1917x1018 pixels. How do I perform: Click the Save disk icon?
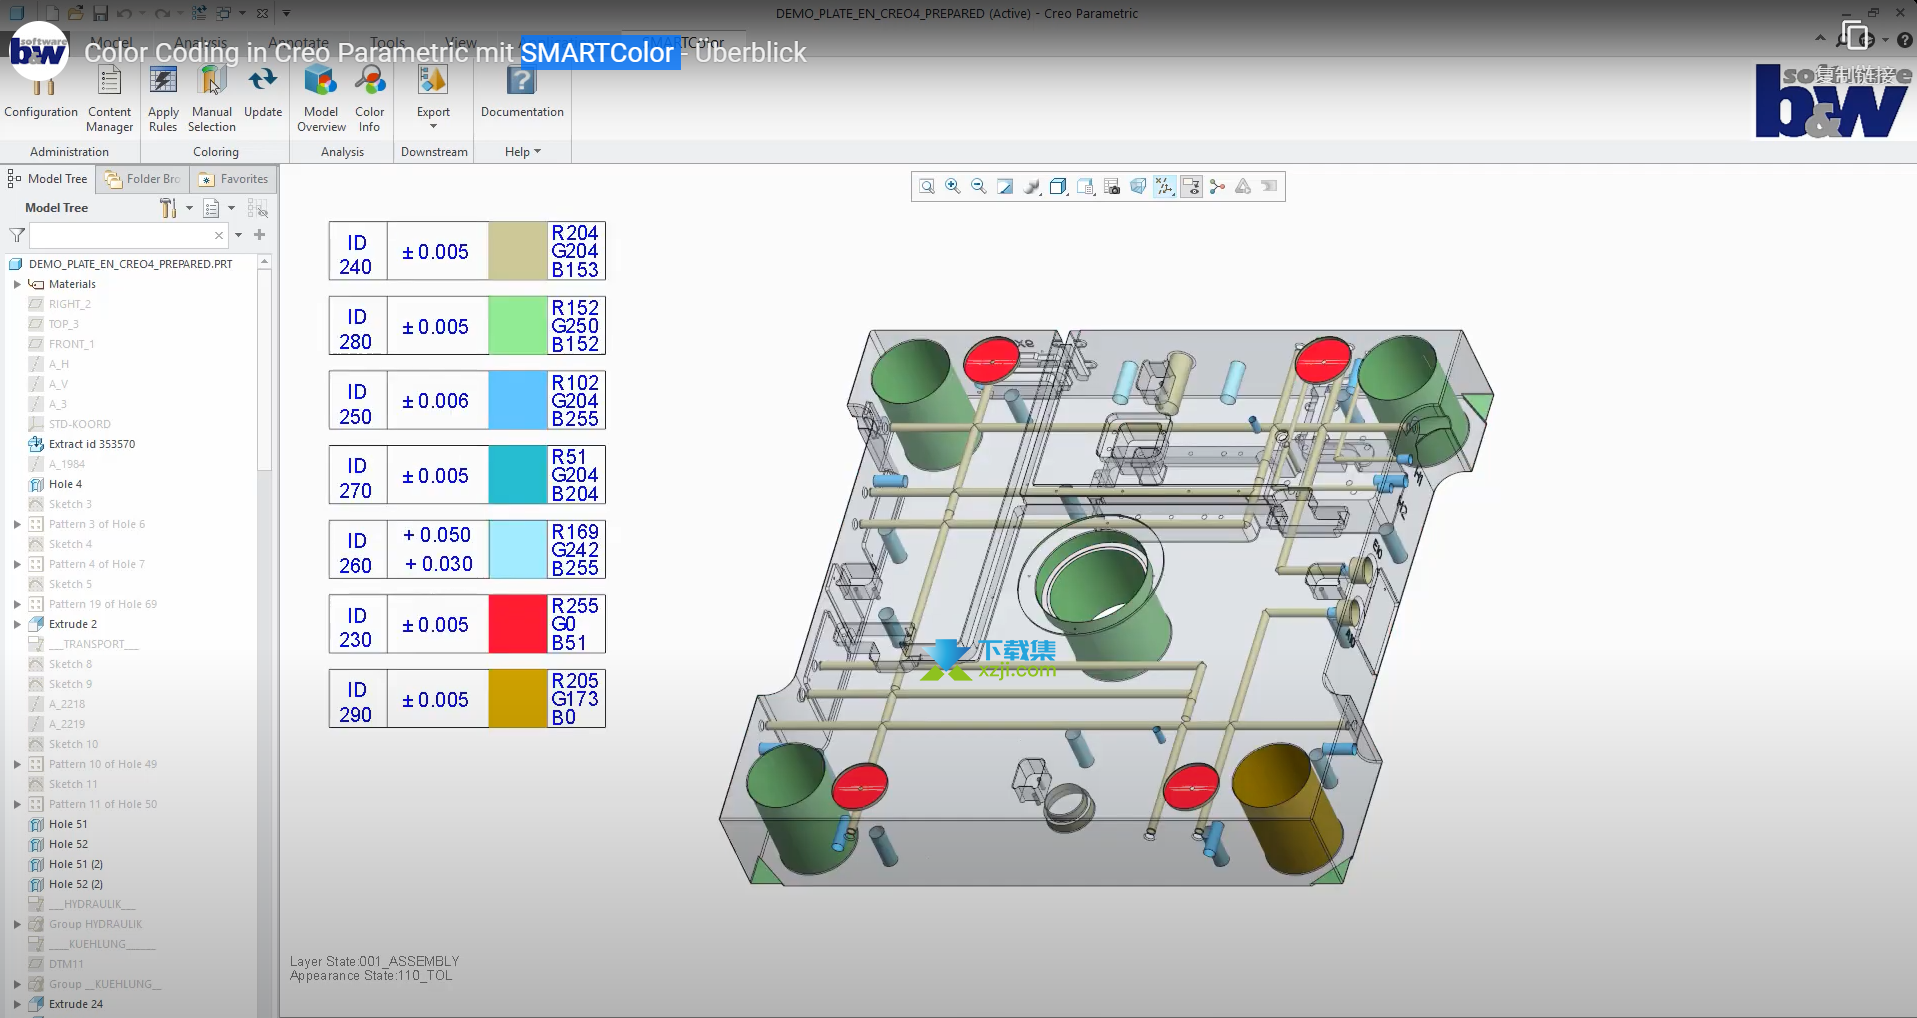[100, 13]
